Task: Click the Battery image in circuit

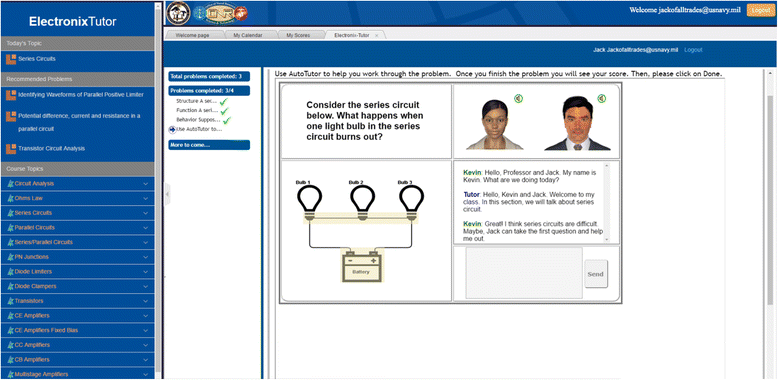Action: click(361, 266)
